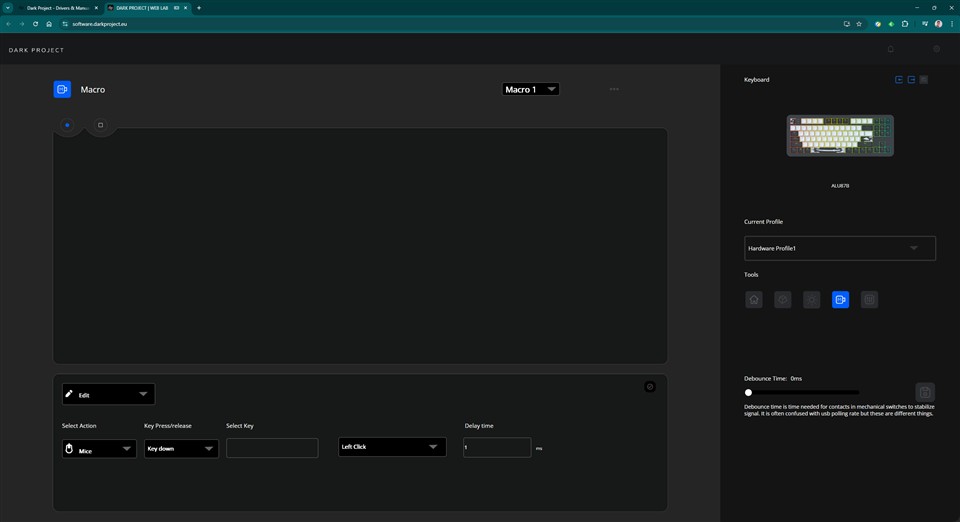Open the lighting tool in Tools
Screen dimensions: 960x522
[x=812, y=299]
